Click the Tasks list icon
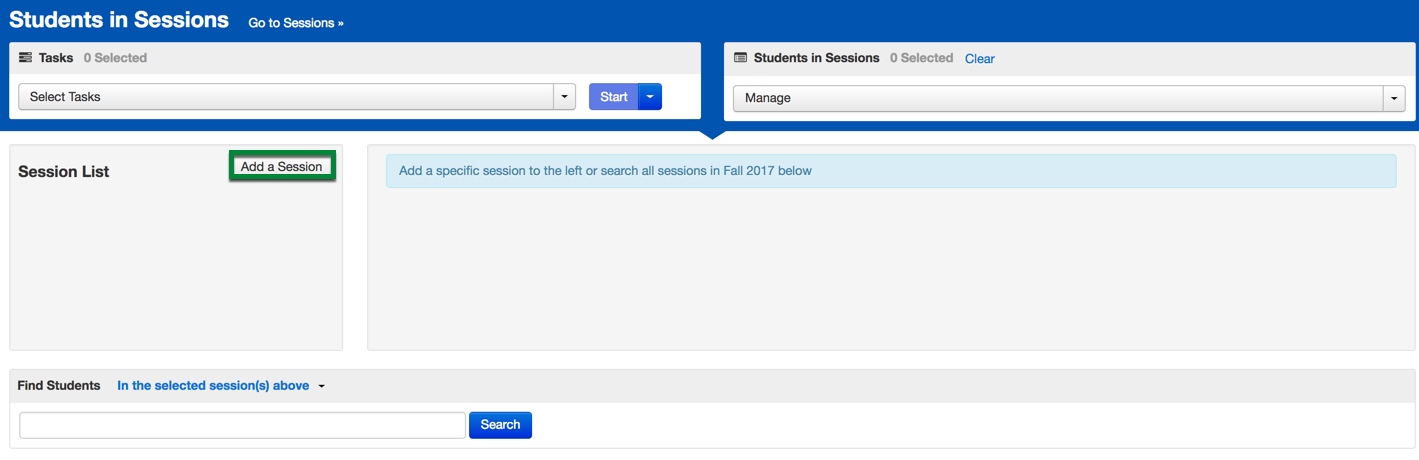This screenshot has width=1419, height=460. [x=26, y=58]
